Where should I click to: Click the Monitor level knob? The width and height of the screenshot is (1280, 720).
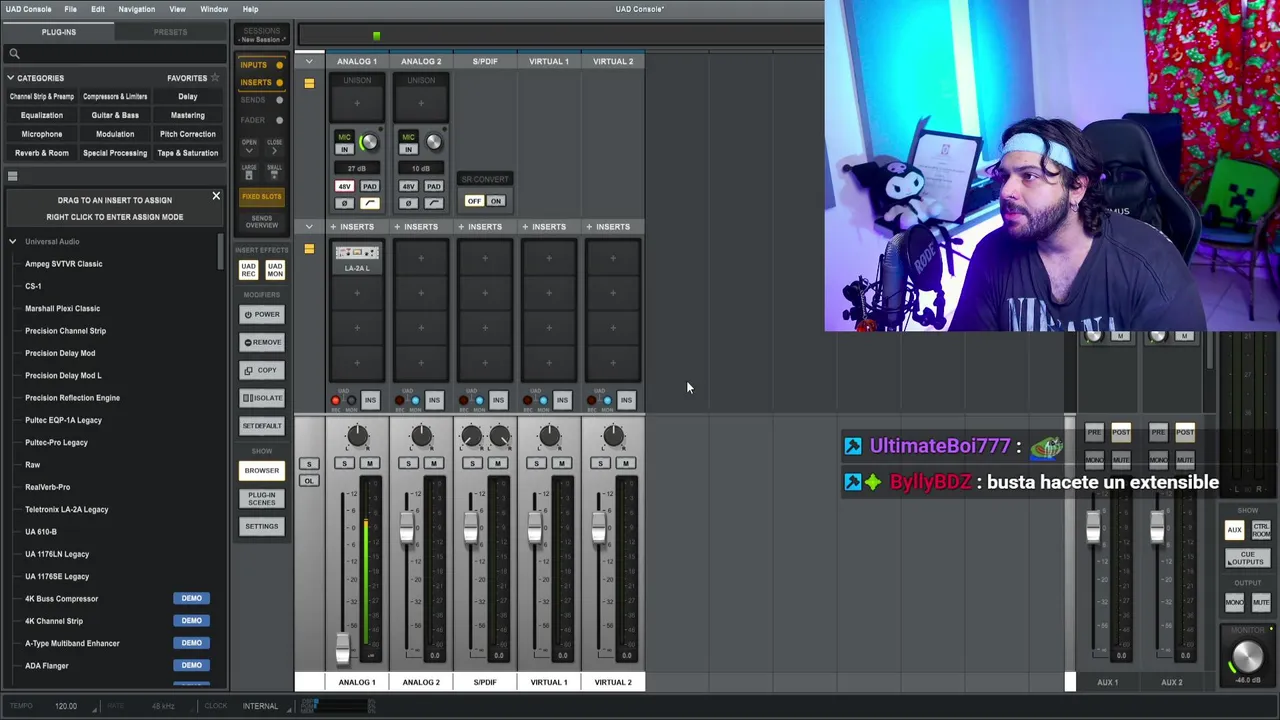coord(1247,656)
